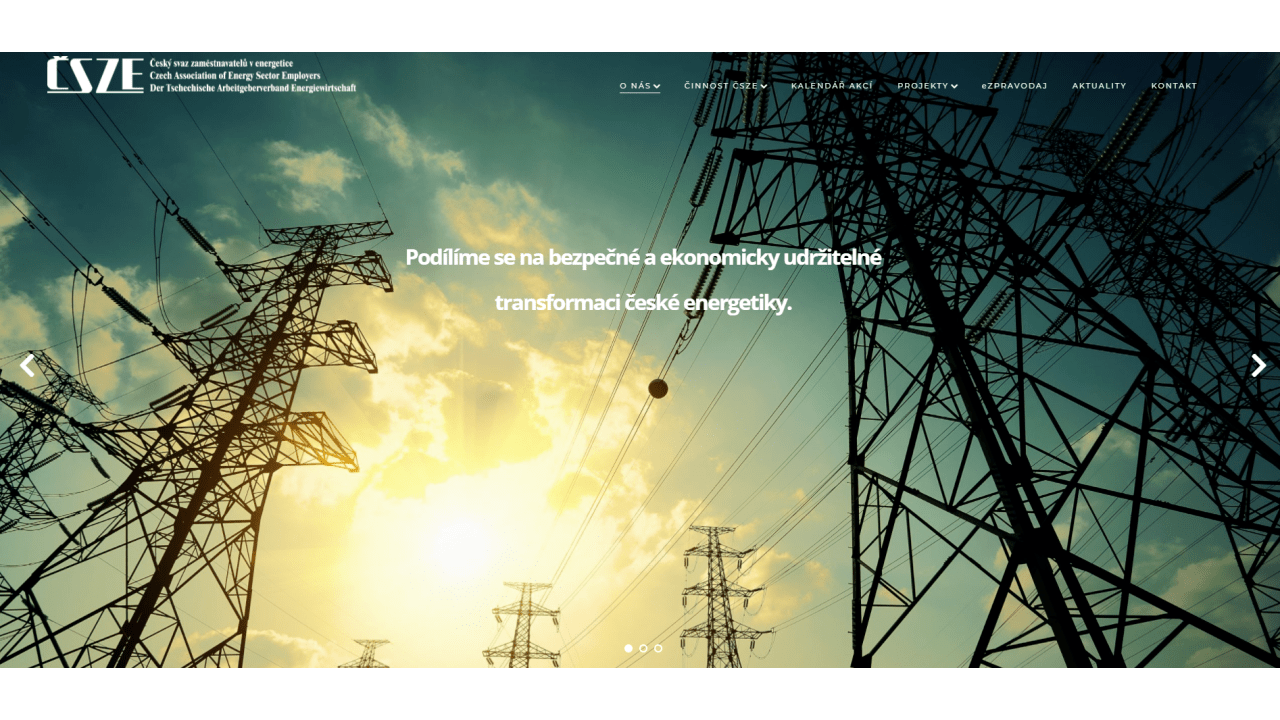Click the headline line 'Podílíme se na bezpečné'
This screenshot has height=720, width=1280.
pos(643,257)
